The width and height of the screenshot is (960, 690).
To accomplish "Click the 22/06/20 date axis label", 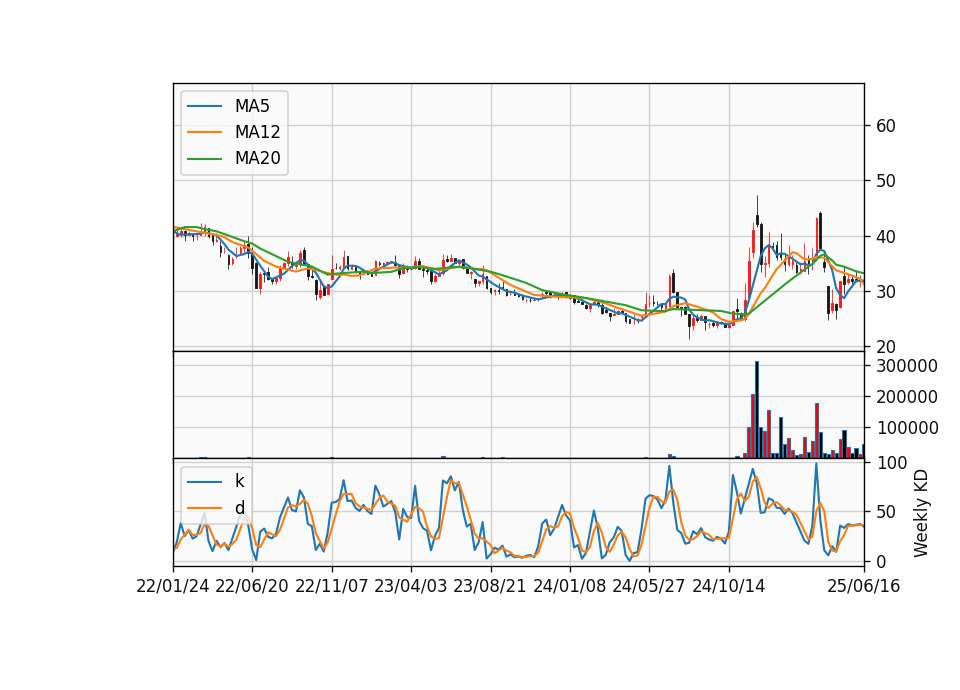I will pos(252,586).
